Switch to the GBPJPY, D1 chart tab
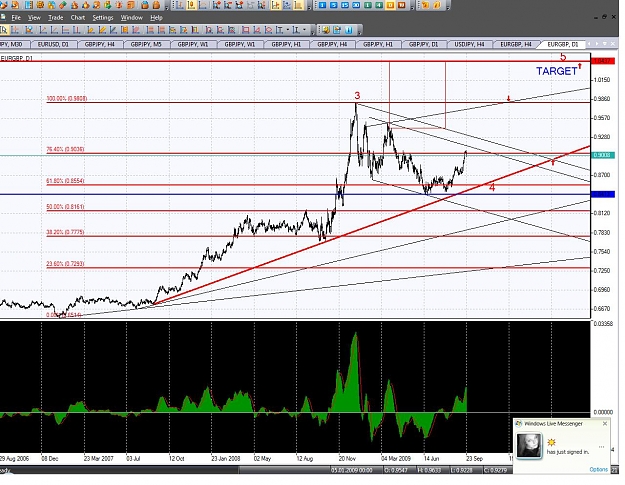The image size is (625, 485). coord(423,44)
